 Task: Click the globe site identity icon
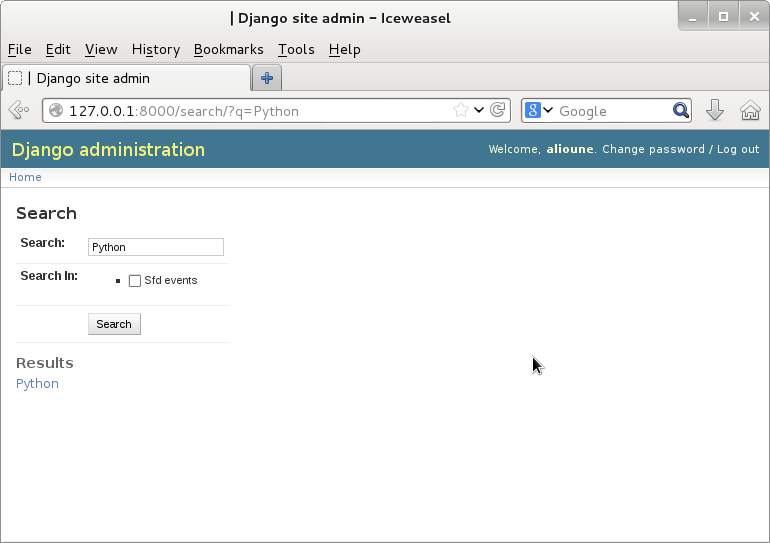click(x=56, y=110)
